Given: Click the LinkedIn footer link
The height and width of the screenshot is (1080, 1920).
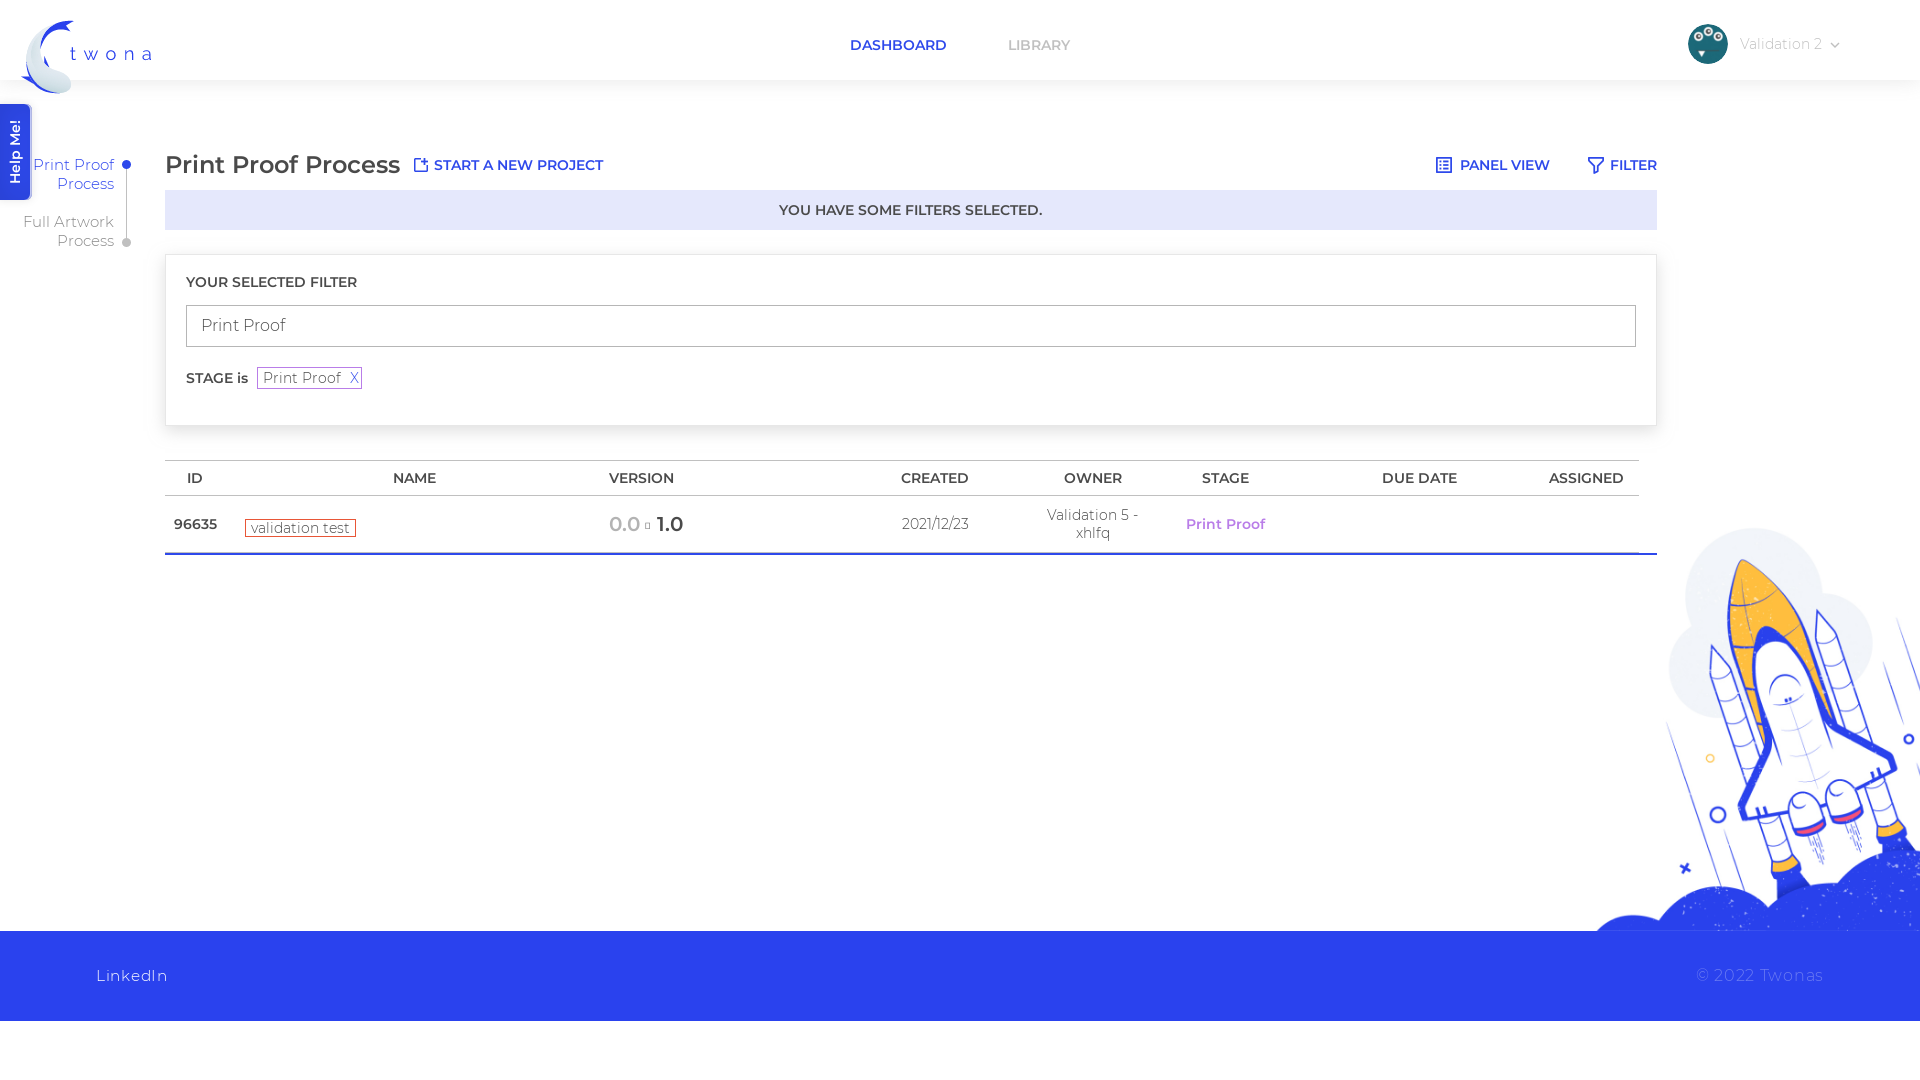Looking at the screenshot, I should (132, 976).
